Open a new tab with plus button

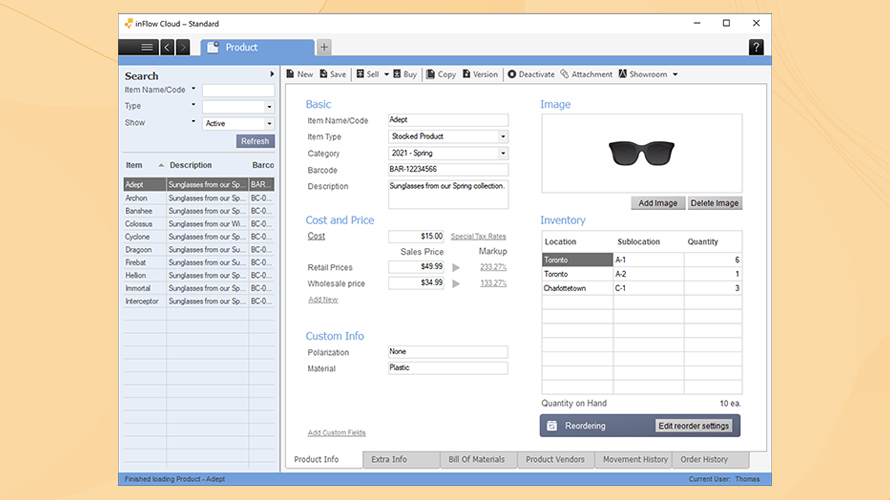point(324,47)
